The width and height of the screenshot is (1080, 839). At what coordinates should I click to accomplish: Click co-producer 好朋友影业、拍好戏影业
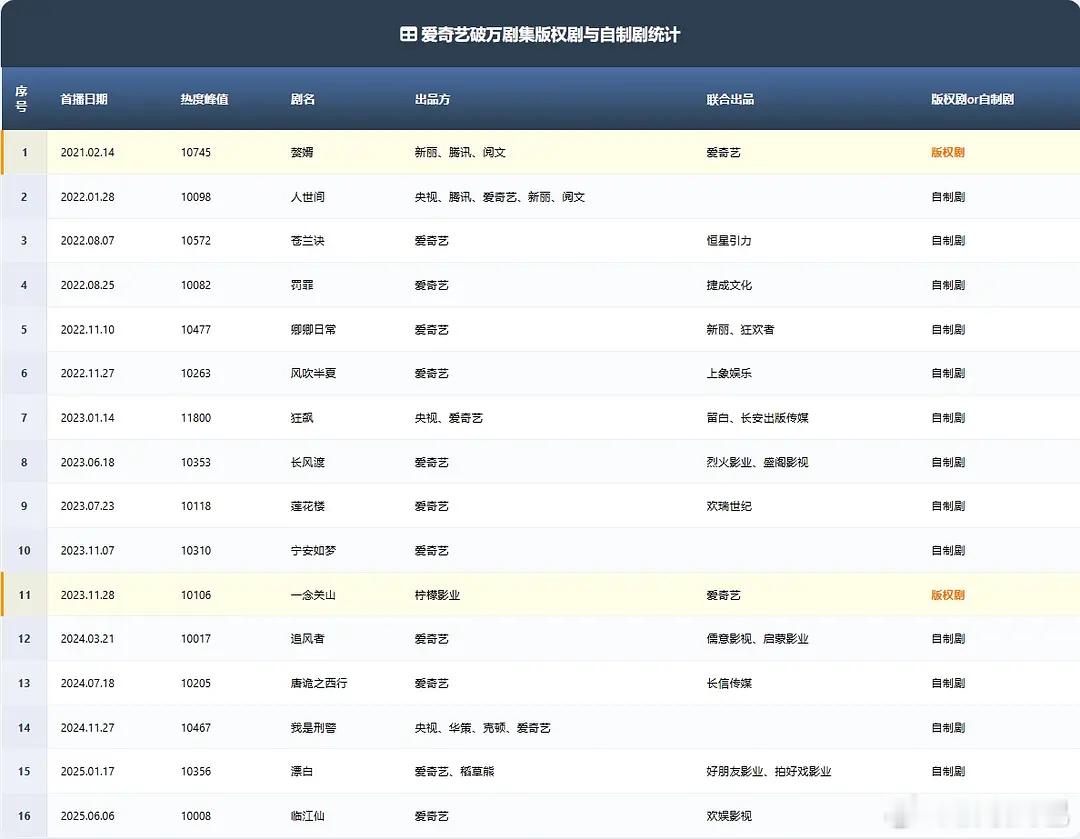coord(769,771)
